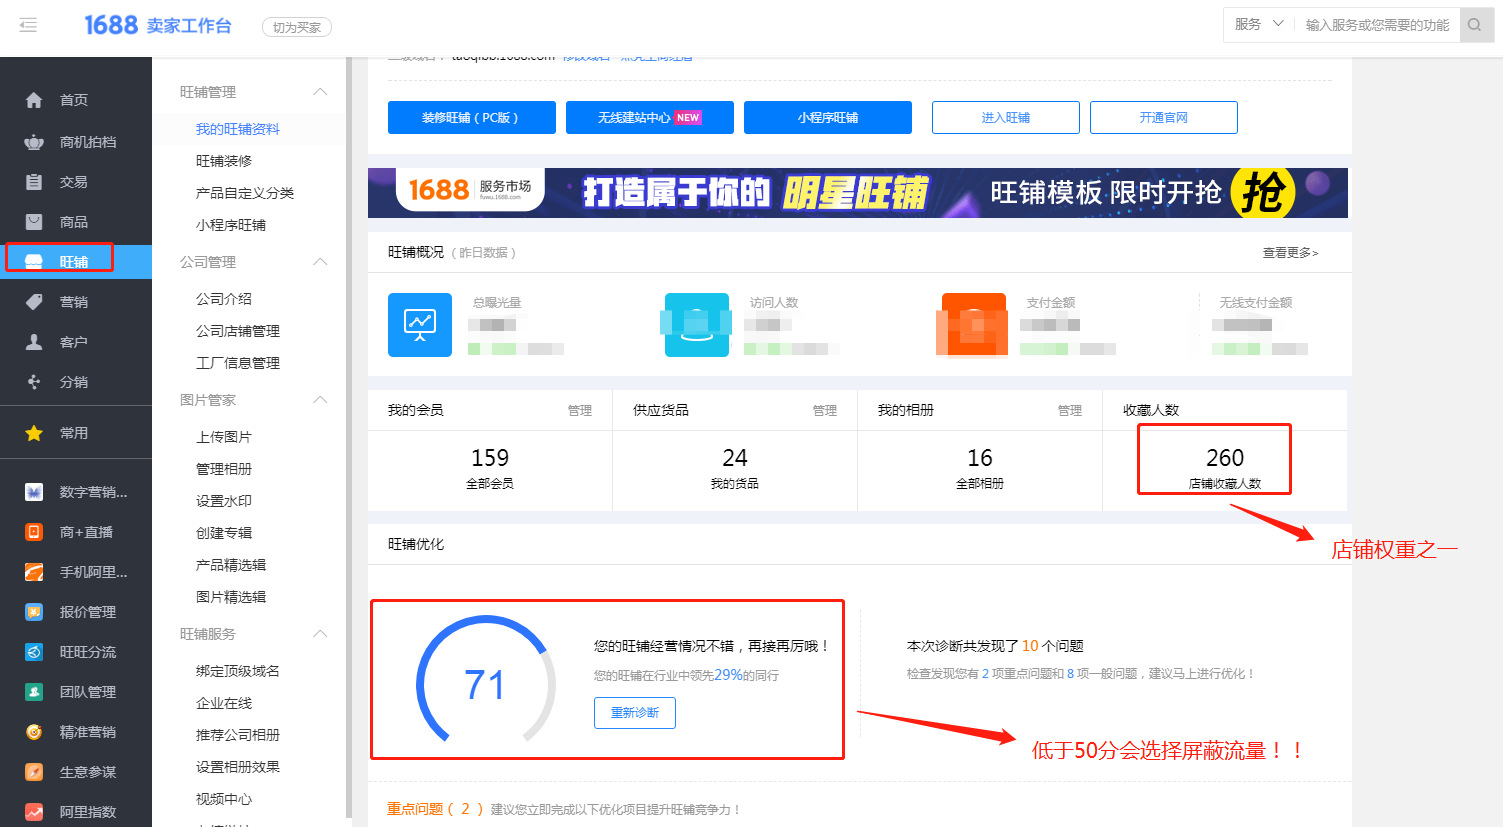The height and width of the screenshot is (827, 1503).
Task: Open 视频中心 submenu item
Action: (x=224, y=799)
